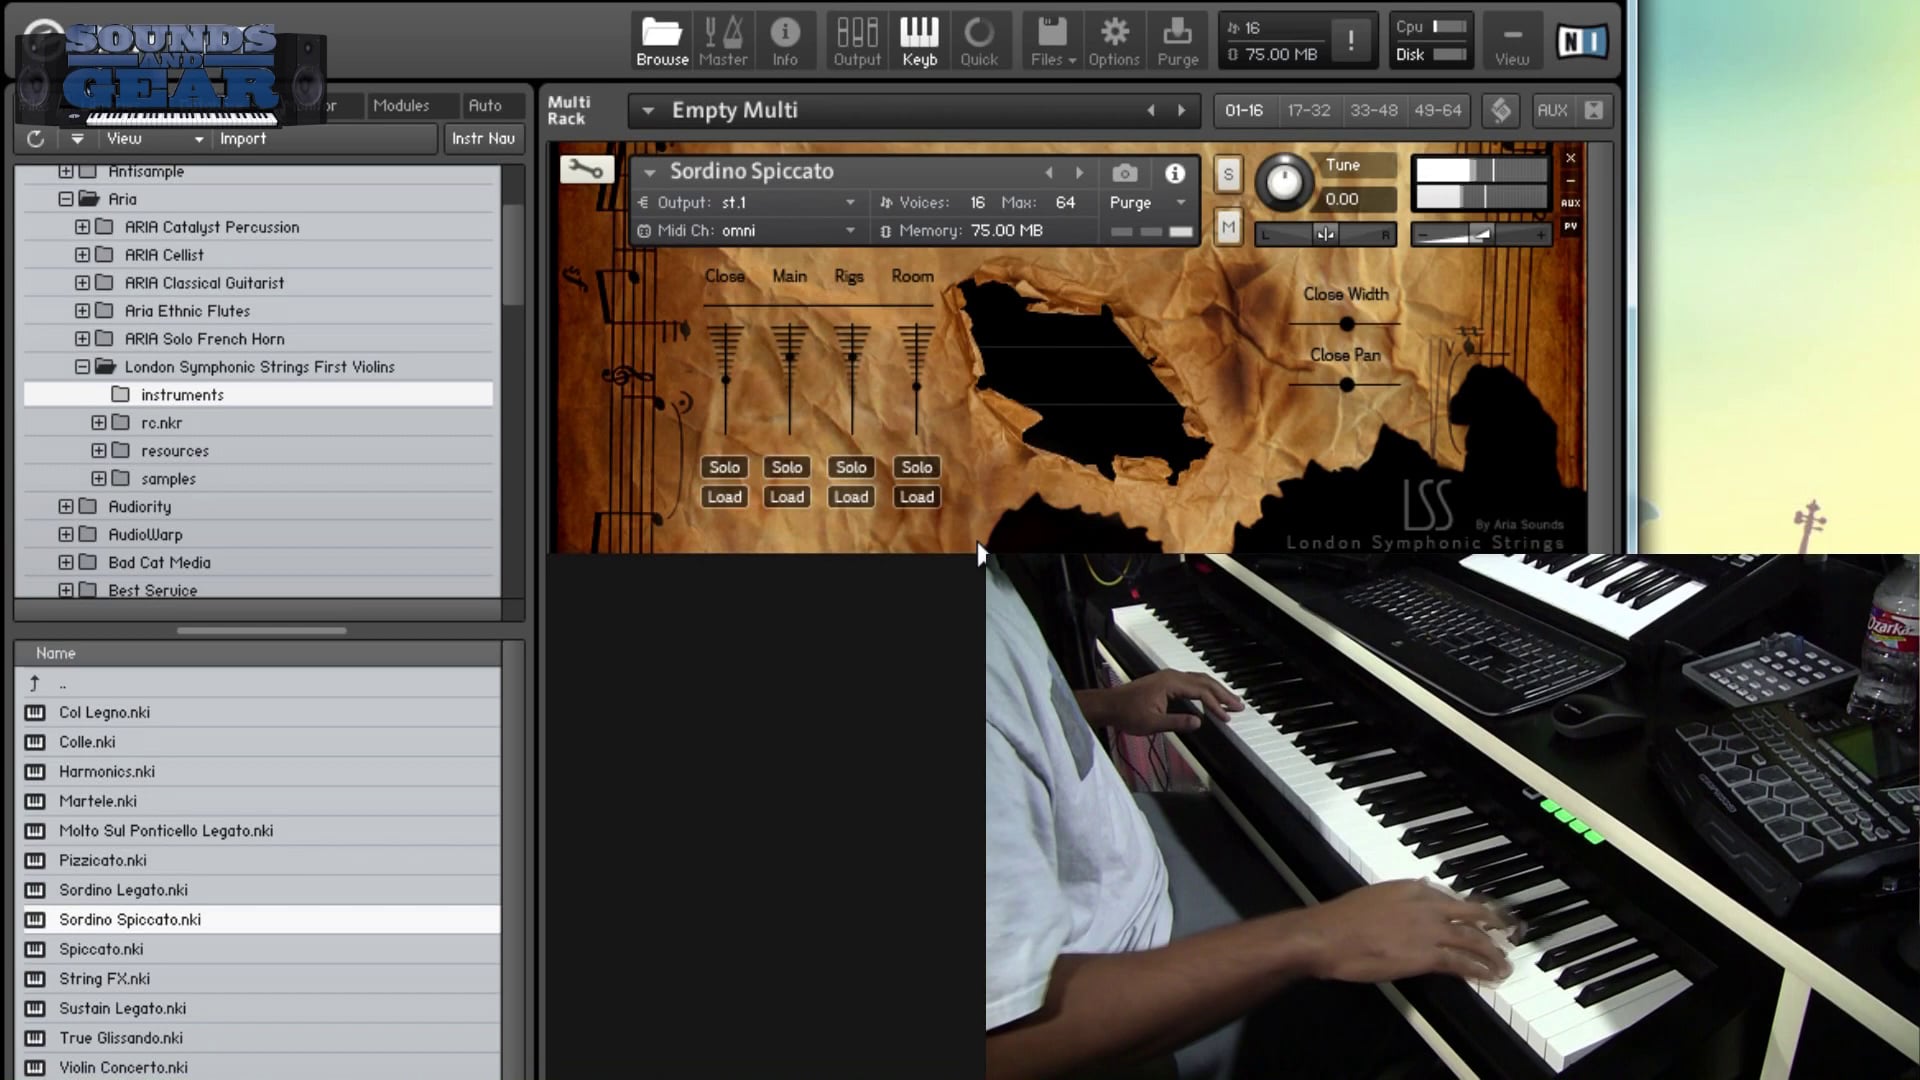
Task: Toggle PV button on the instrument
Action: pos(1571,226)
